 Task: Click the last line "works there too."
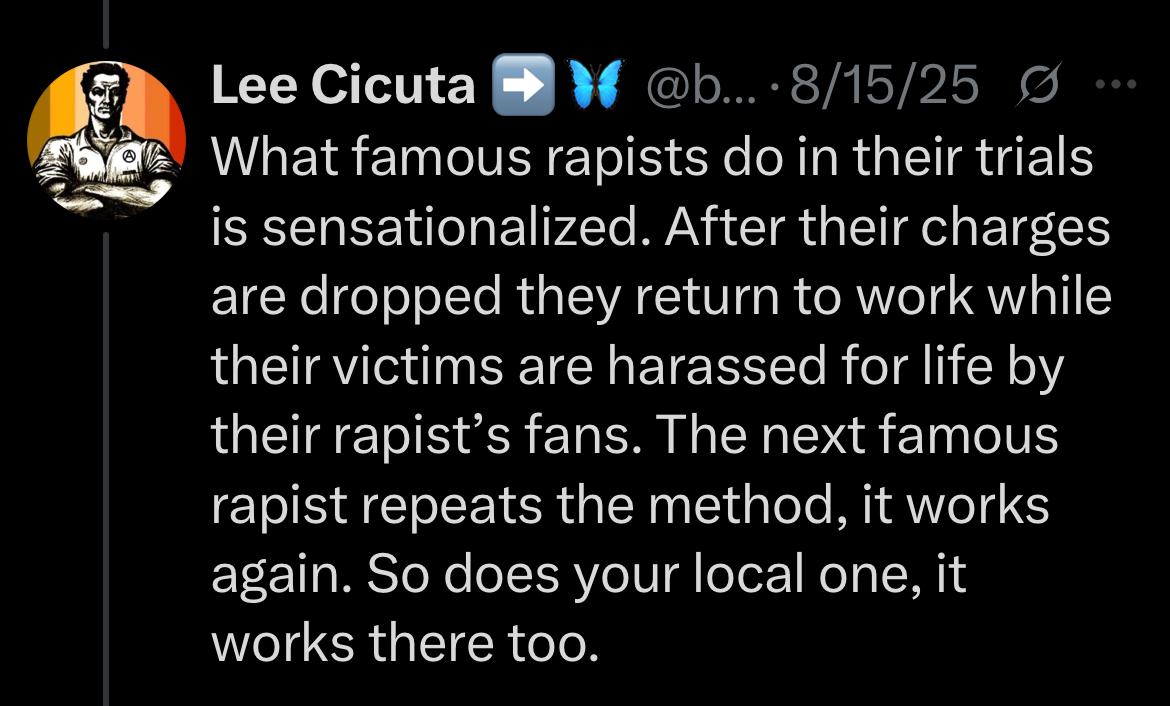pos(405,645)
